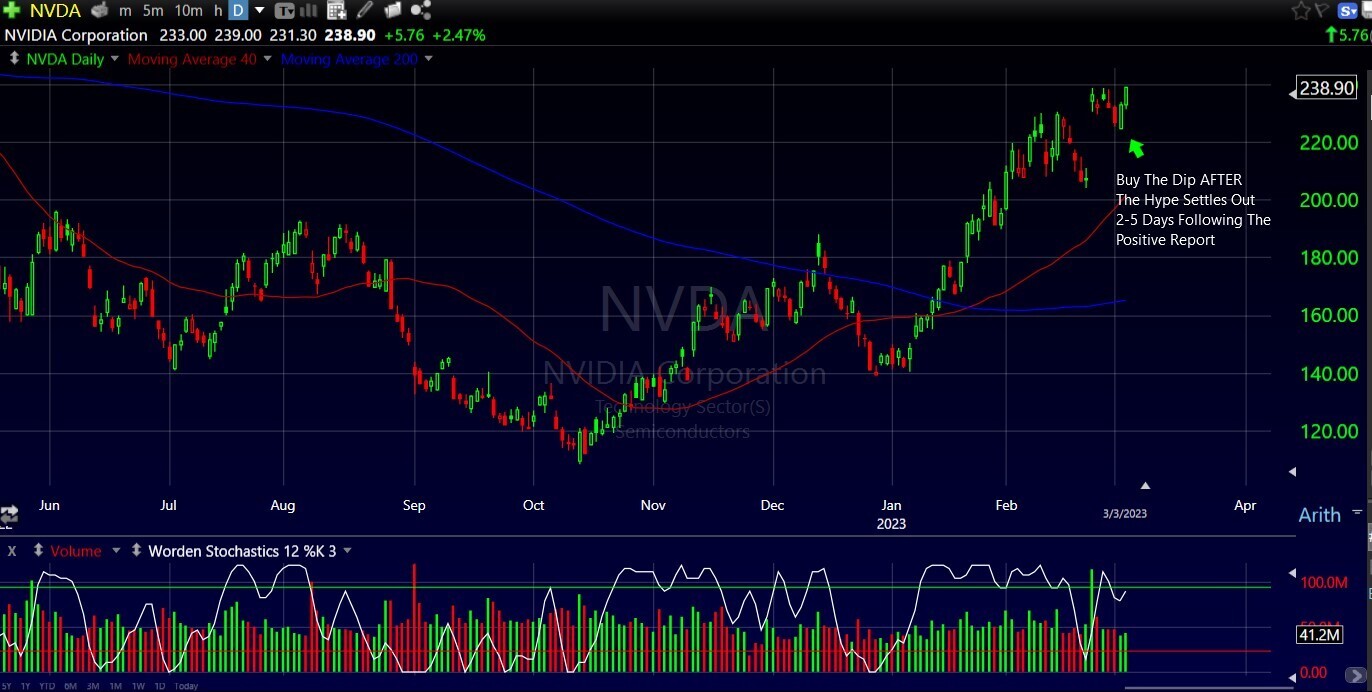Click the NVDA Daily plot label
1372x692 pixels.
click(65, 59)
